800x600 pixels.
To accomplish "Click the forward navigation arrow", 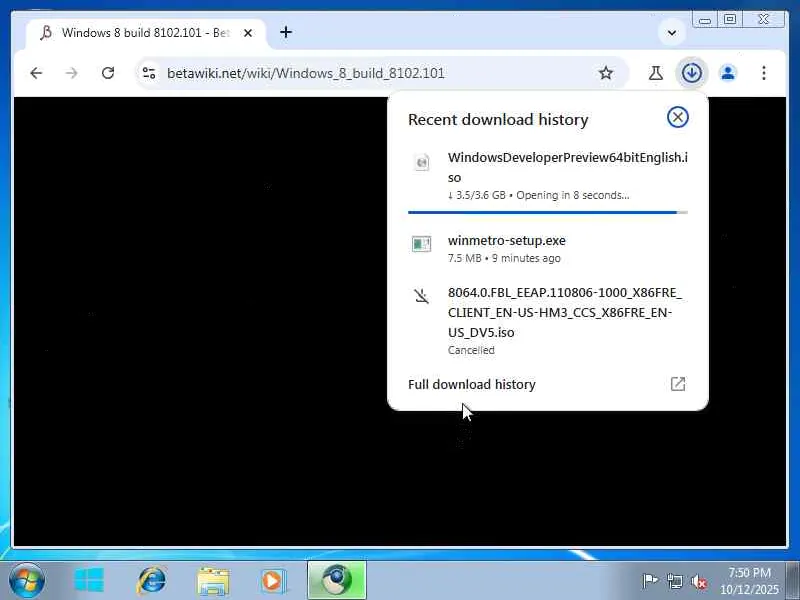I will 71,73.
